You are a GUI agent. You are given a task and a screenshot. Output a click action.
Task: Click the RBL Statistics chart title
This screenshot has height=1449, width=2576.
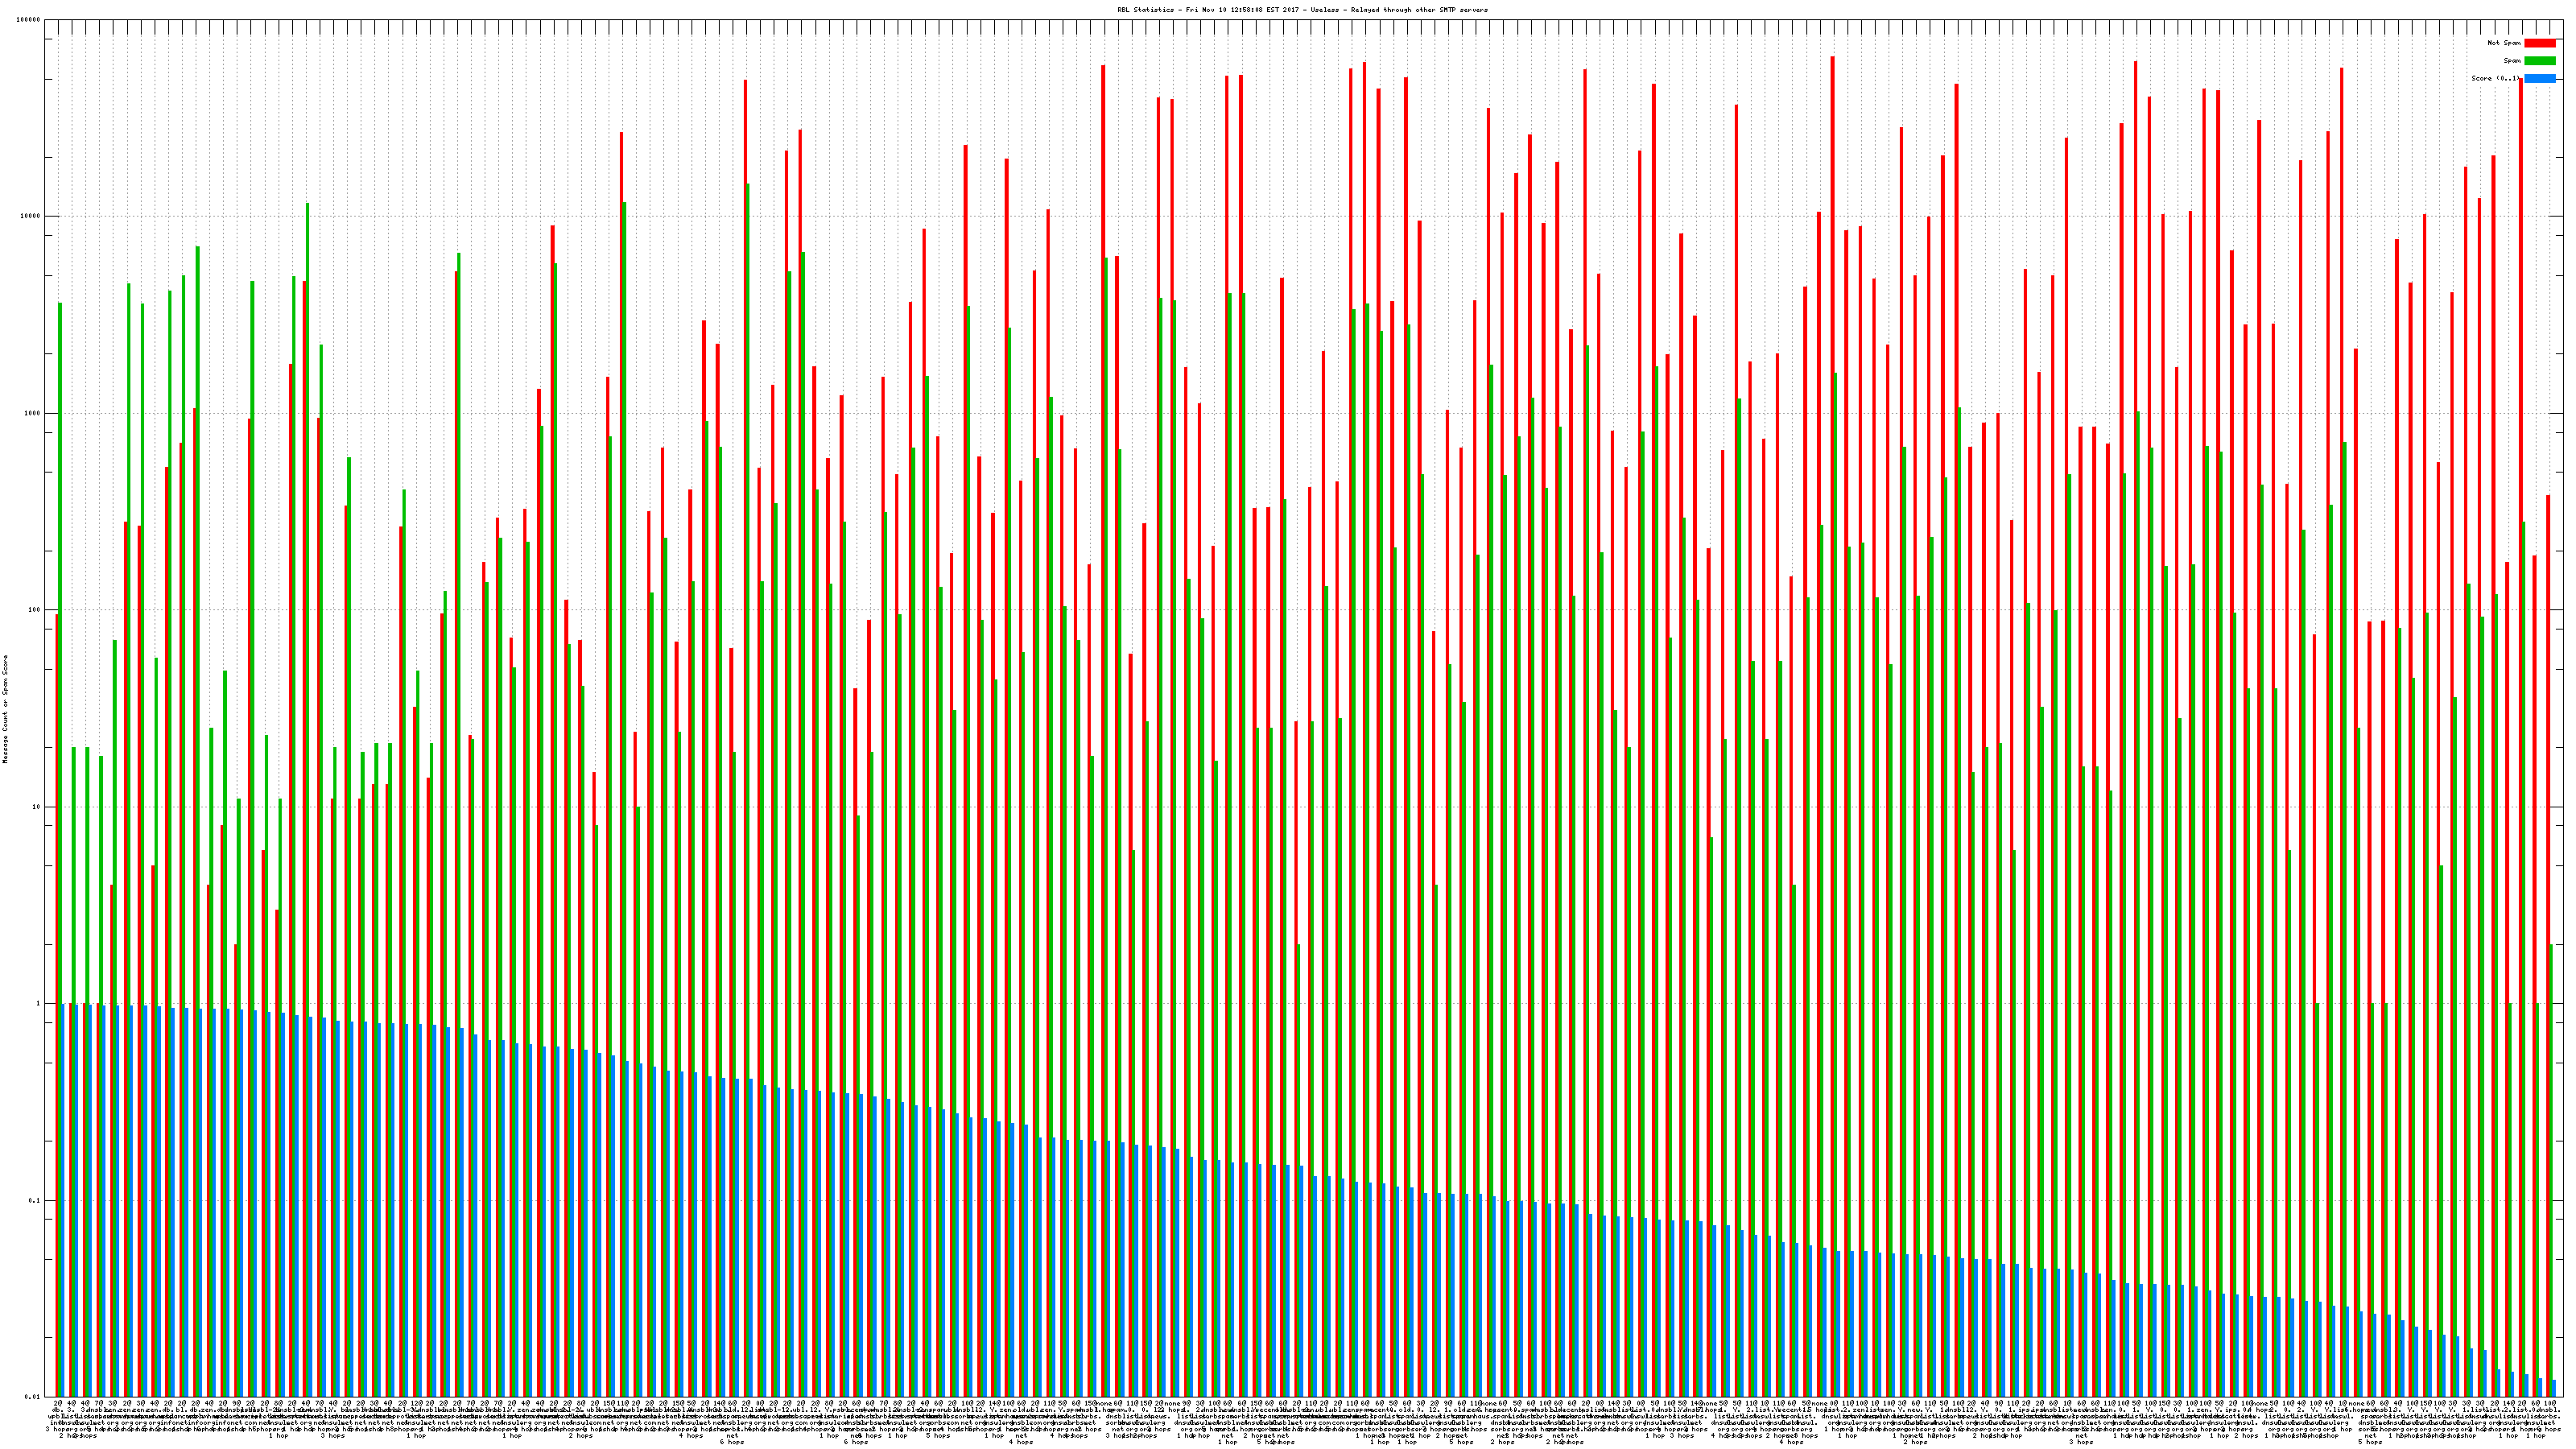[1302, 10]
